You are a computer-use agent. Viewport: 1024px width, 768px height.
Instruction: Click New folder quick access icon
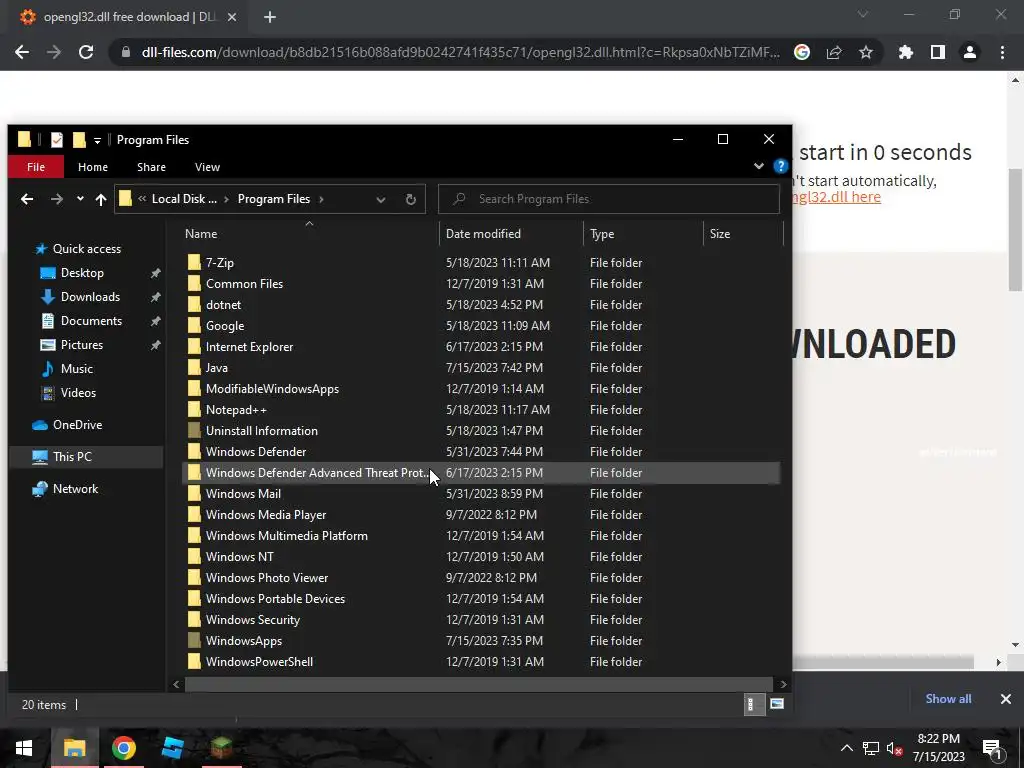tap(79, 140)
